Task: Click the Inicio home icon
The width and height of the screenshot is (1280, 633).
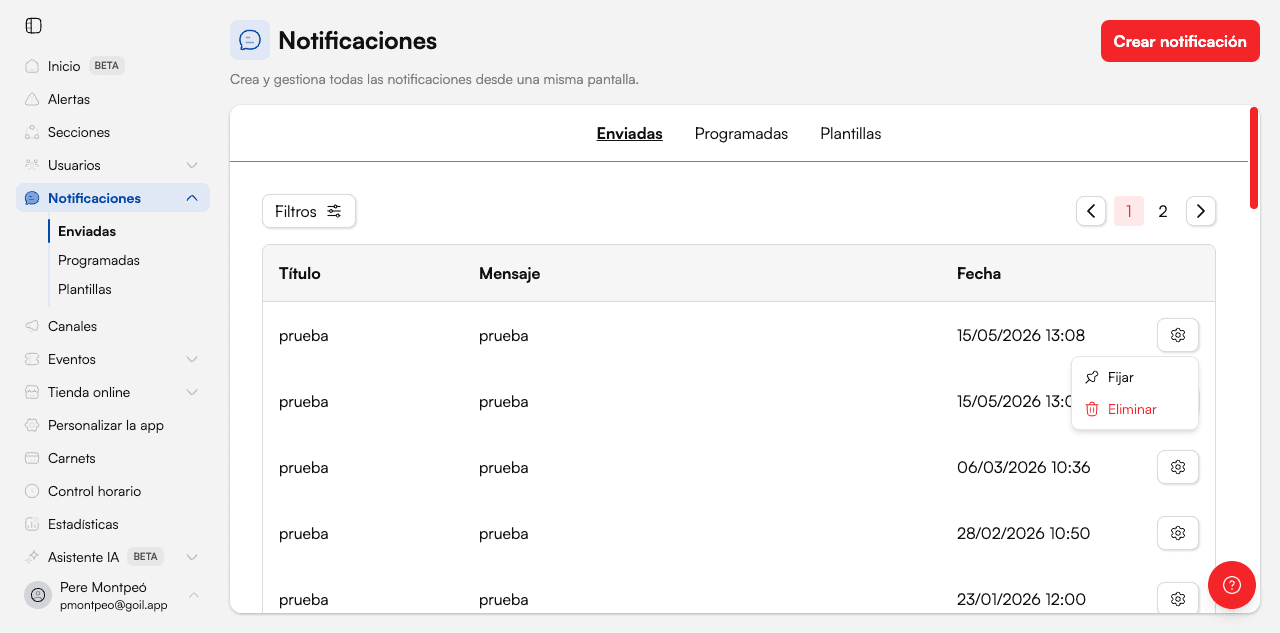Action: pyautogui.click(x=32, y=66)
